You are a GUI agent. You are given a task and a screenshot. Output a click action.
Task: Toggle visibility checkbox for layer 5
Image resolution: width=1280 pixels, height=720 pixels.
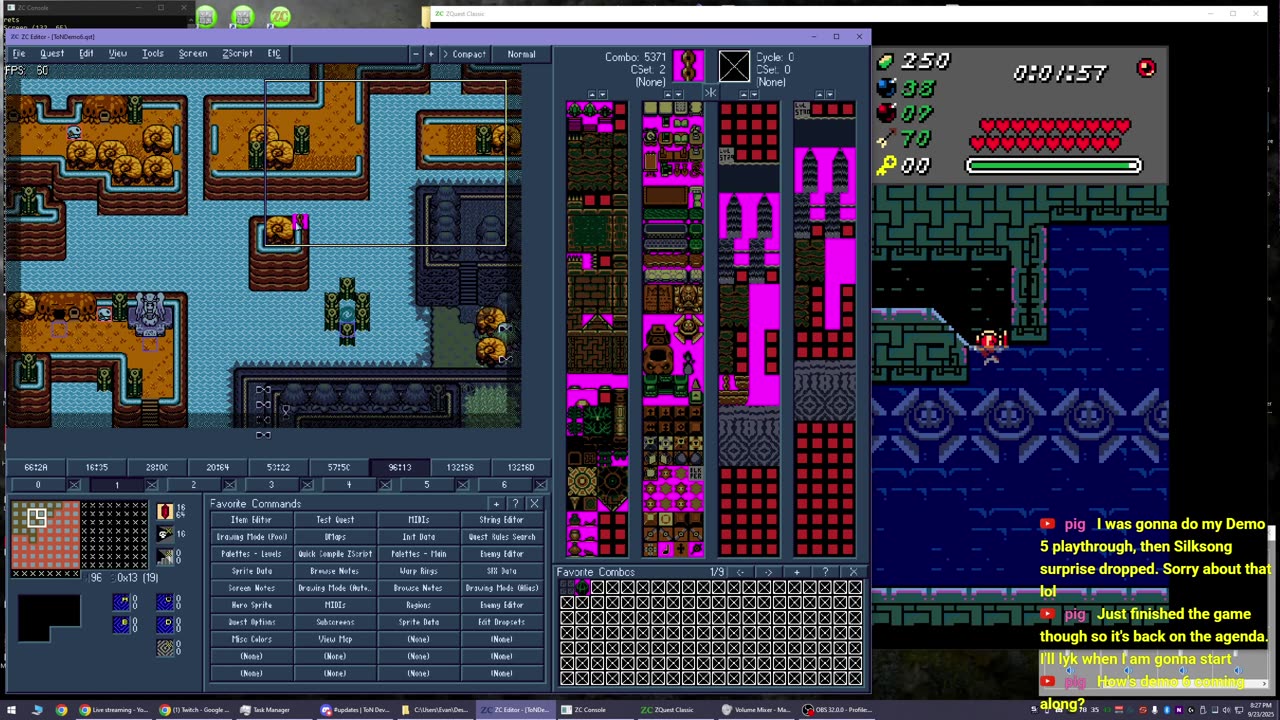tap(463, 485)
